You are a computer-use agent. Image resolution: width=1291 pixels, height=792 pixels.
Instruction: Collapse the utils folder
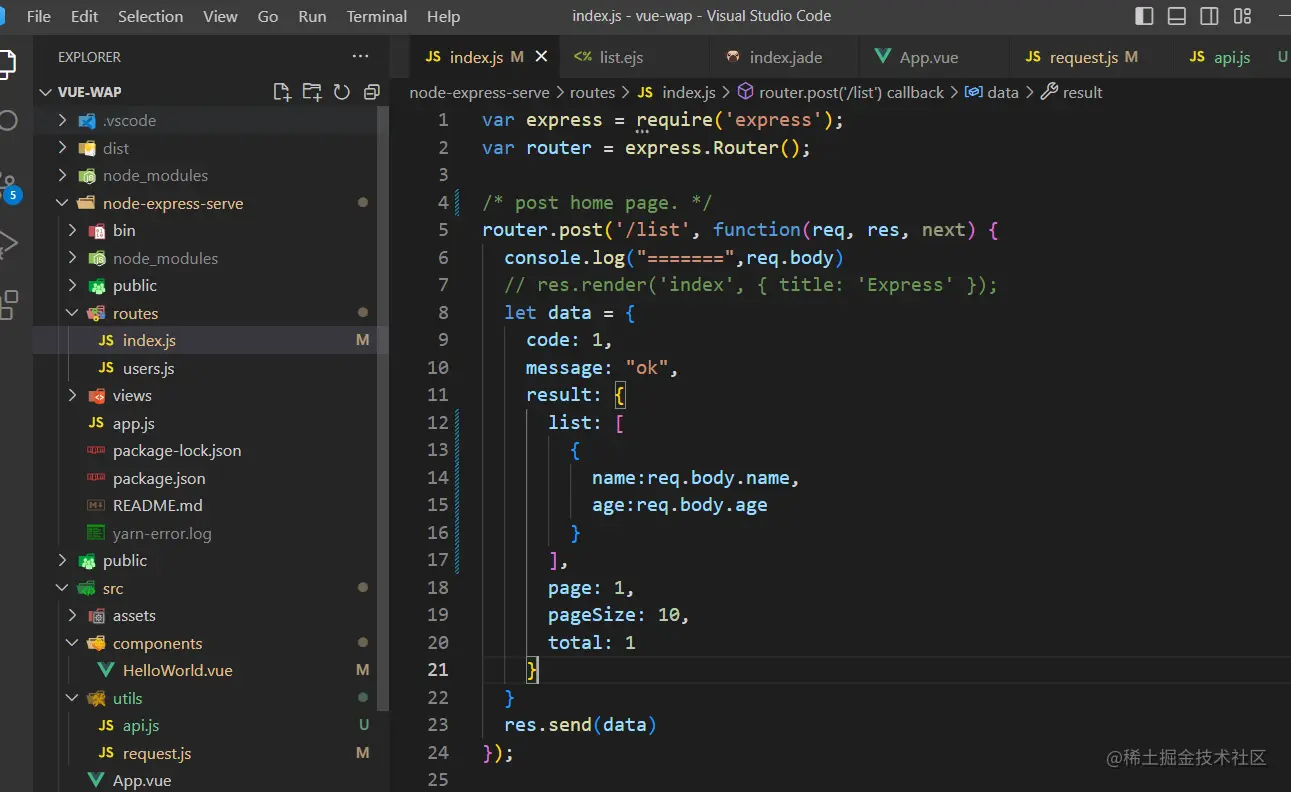(72, 698)
